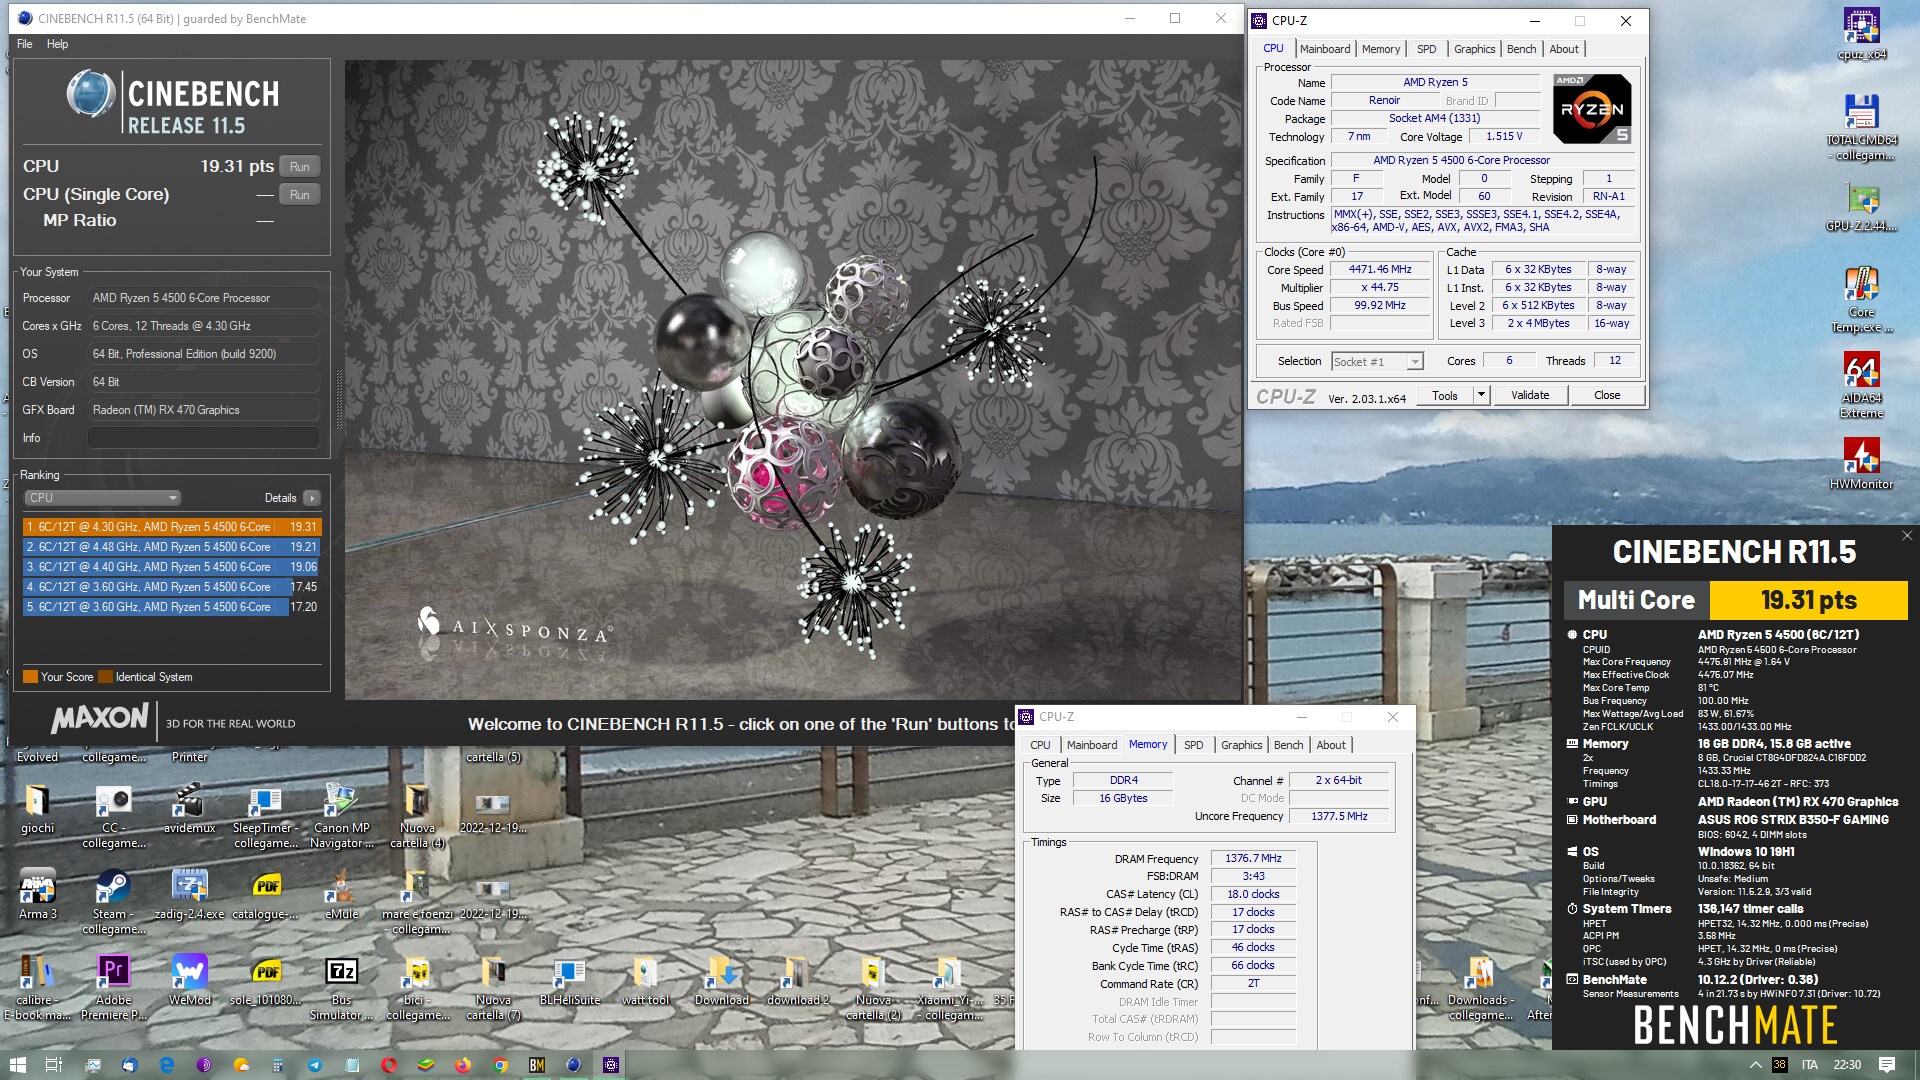This screenshot has height=1080, width=1920.
Task: Open the SPD tab in top CPU-Z window
Action: [1426, 49]
